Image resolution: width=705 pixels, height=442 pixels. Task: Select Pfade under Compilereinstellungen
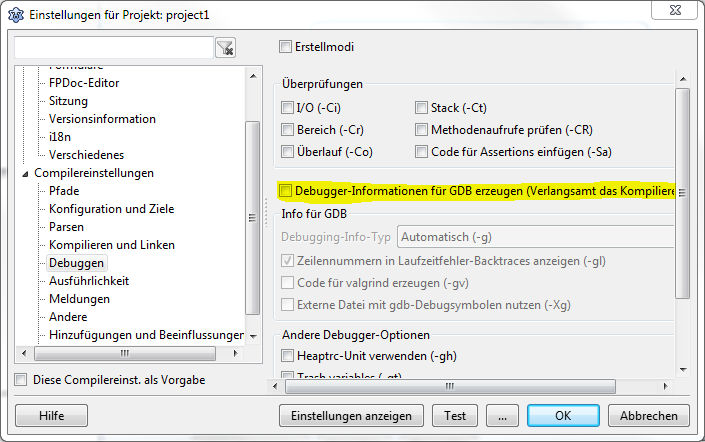(64, 191)
